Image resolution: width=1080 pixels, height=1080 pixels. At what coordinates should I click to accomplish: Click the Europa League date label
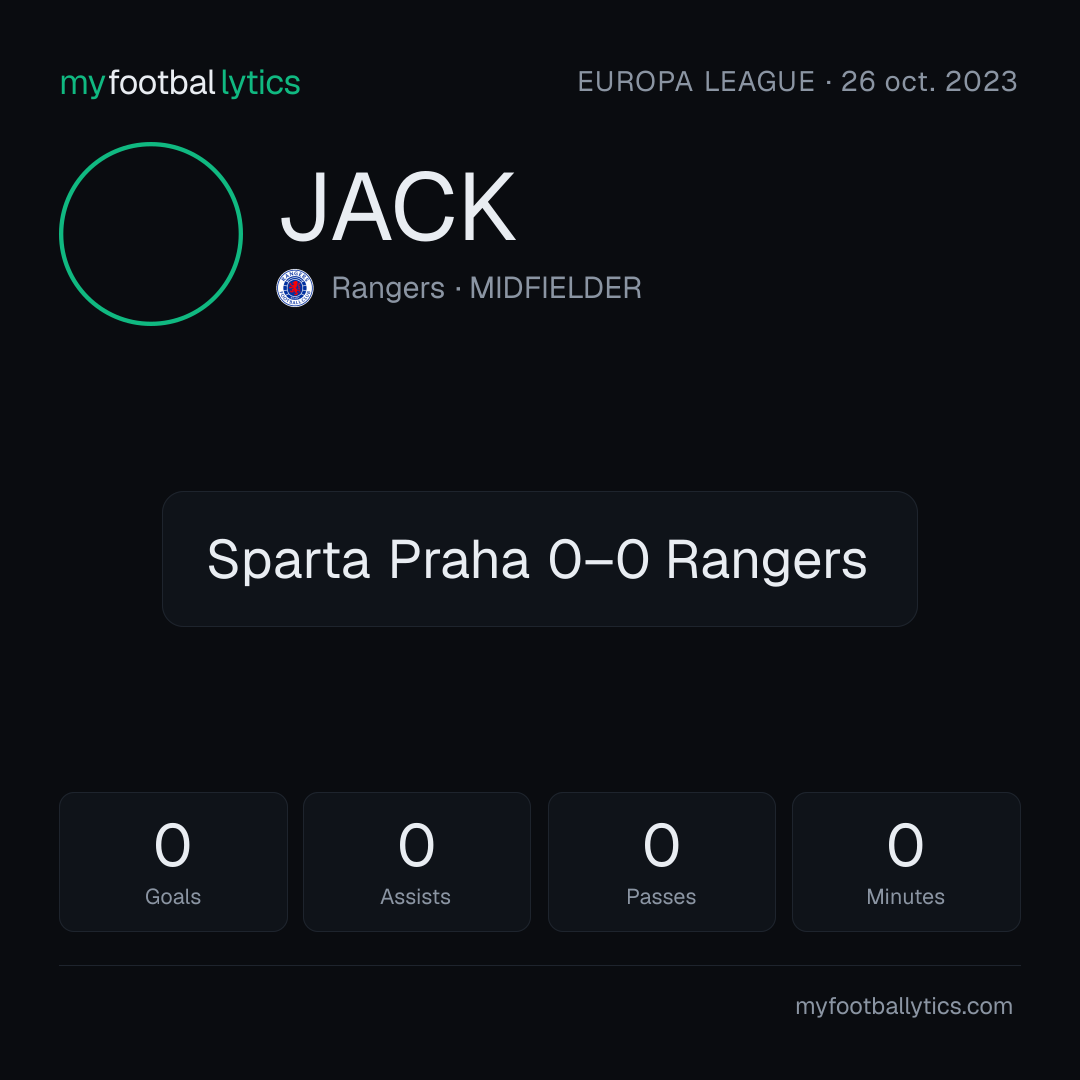(797, 82)
